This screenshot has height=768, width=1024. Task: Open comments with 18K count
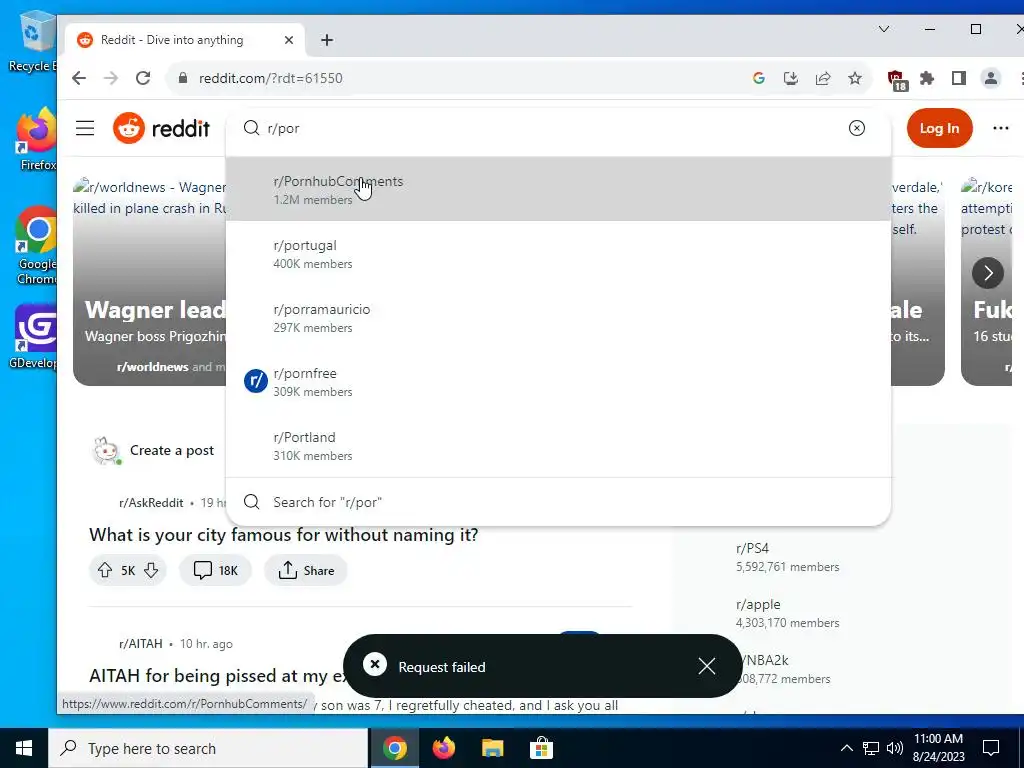(216, 570)
